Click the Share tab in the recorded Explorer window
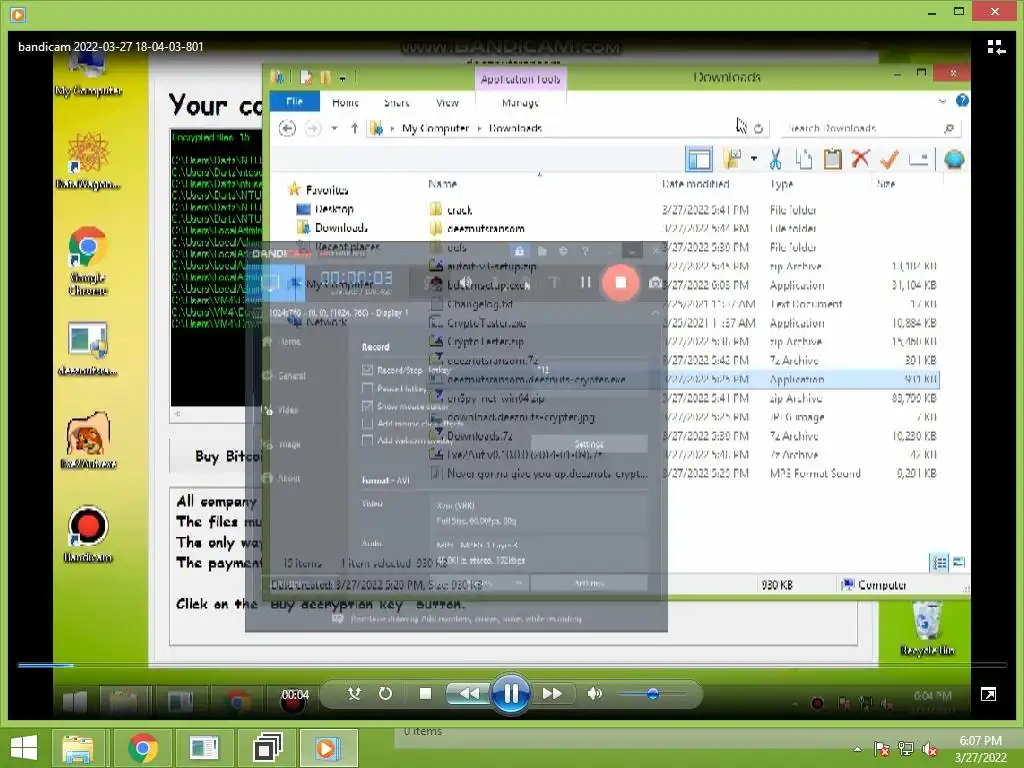1024x768 pixels. point(396,103)
